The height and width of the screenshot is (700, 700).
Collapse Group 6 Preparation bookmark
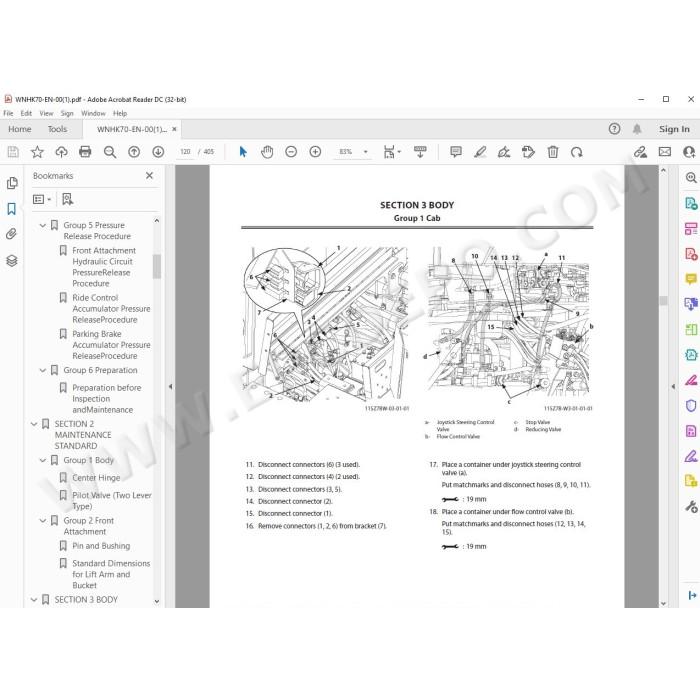tap(43, 370)
